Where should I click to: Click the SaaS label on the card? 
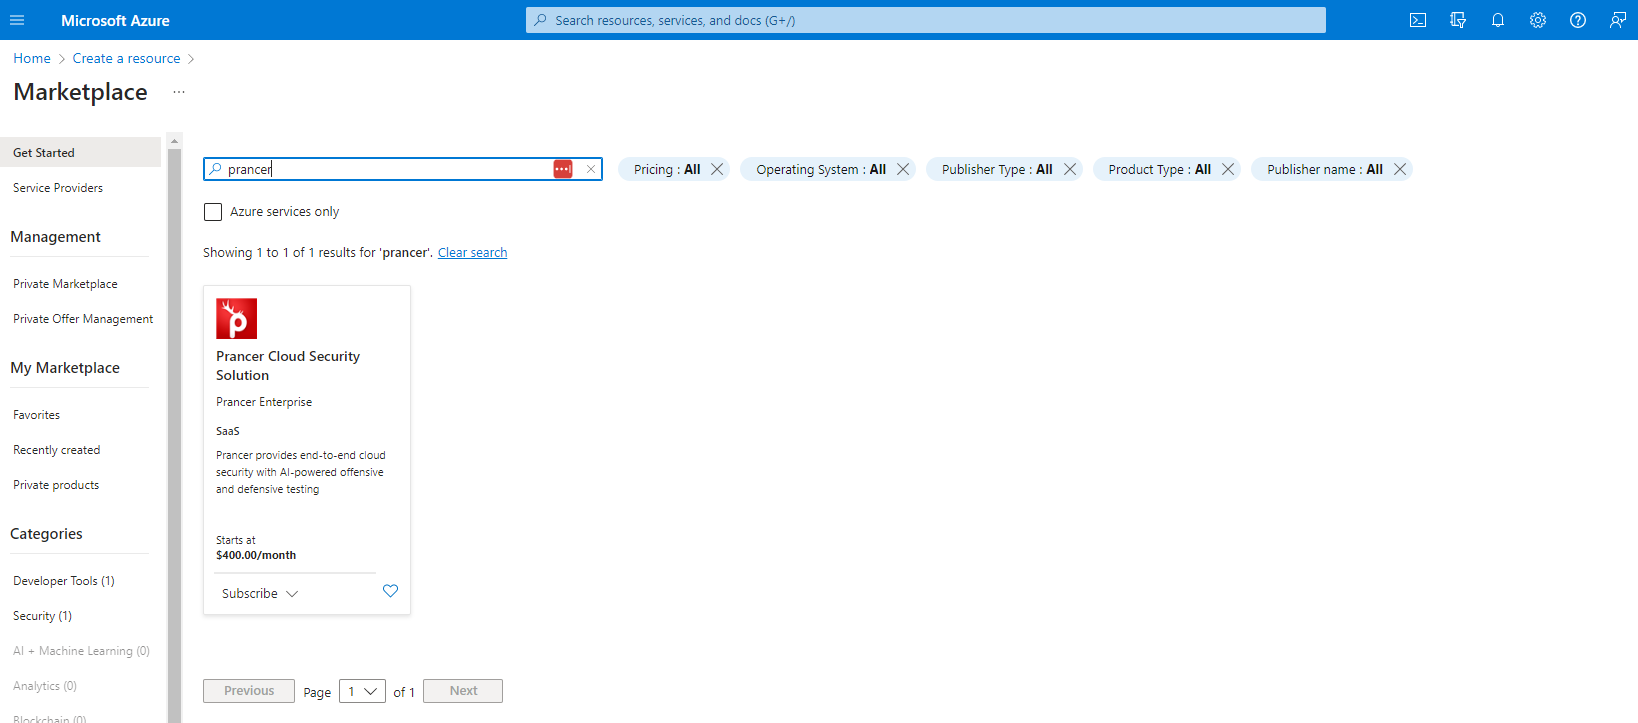[x=228, y=431]
